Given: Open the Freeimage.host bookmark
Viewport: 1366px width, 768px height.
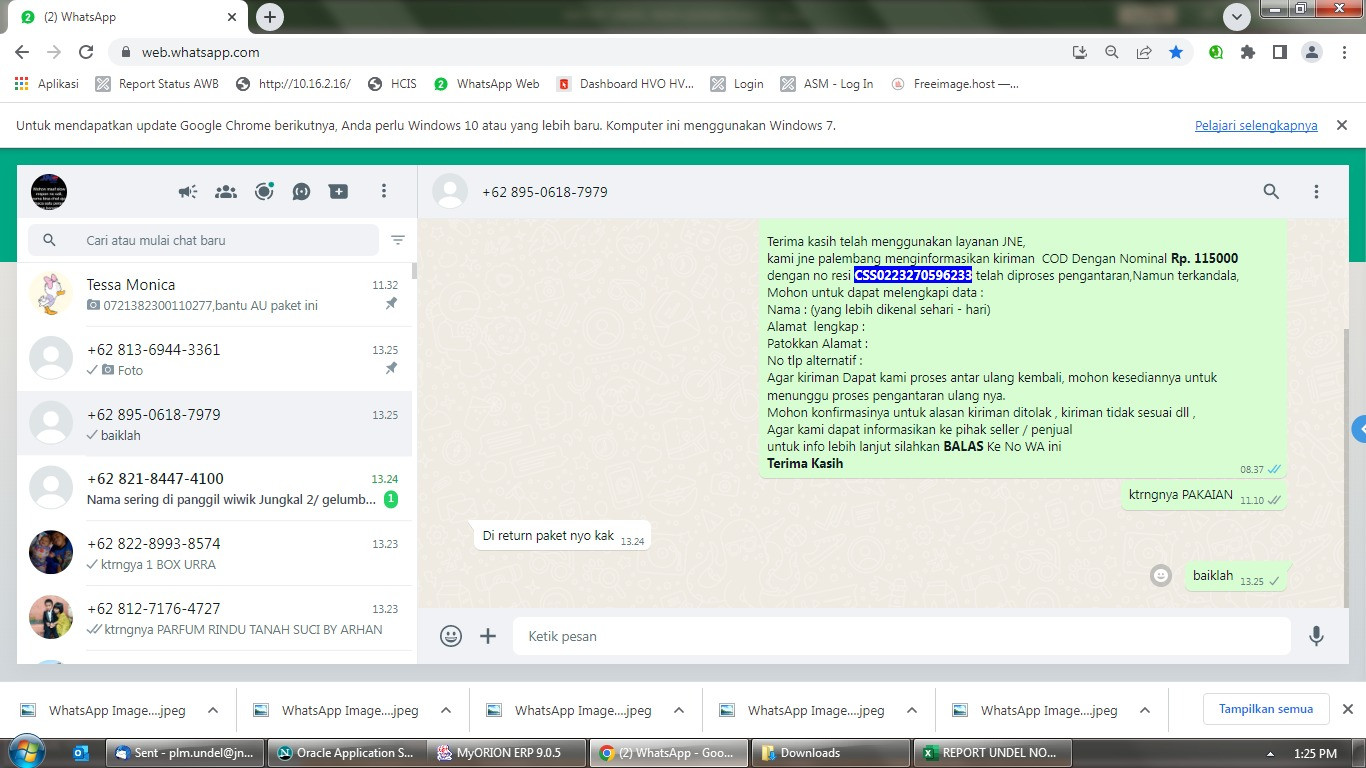Looking at the screenshot, I should [955, 84].
